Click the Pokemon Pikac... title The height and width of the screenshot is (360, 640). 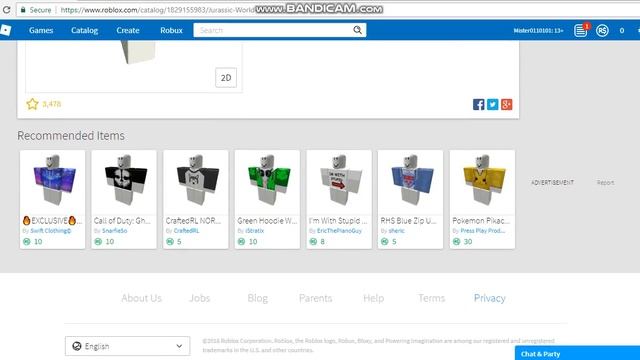(x=481, y=221)
